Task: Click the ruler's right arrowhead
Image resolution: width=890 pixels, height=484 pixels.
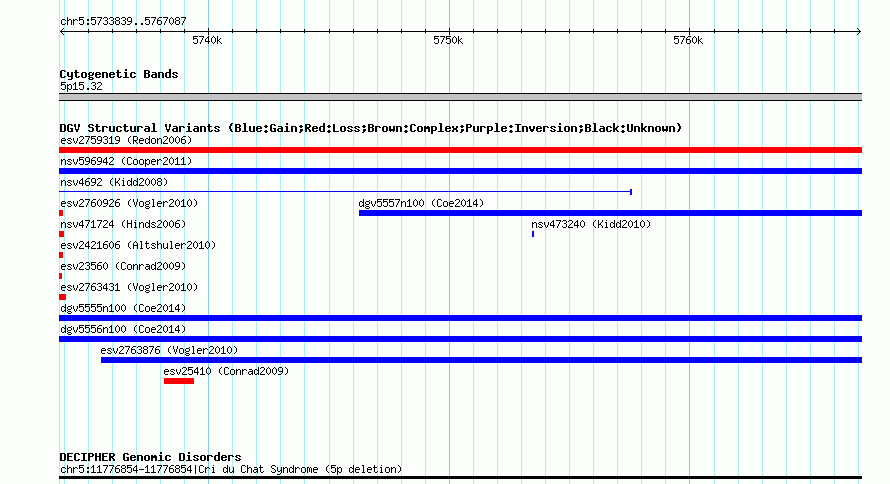Action: (x=859, y=32)
